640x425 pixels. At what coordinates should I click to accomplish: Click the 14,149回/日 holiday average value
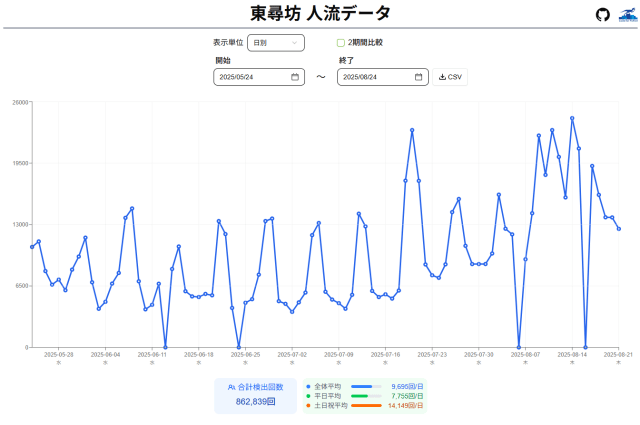point(405,406)
